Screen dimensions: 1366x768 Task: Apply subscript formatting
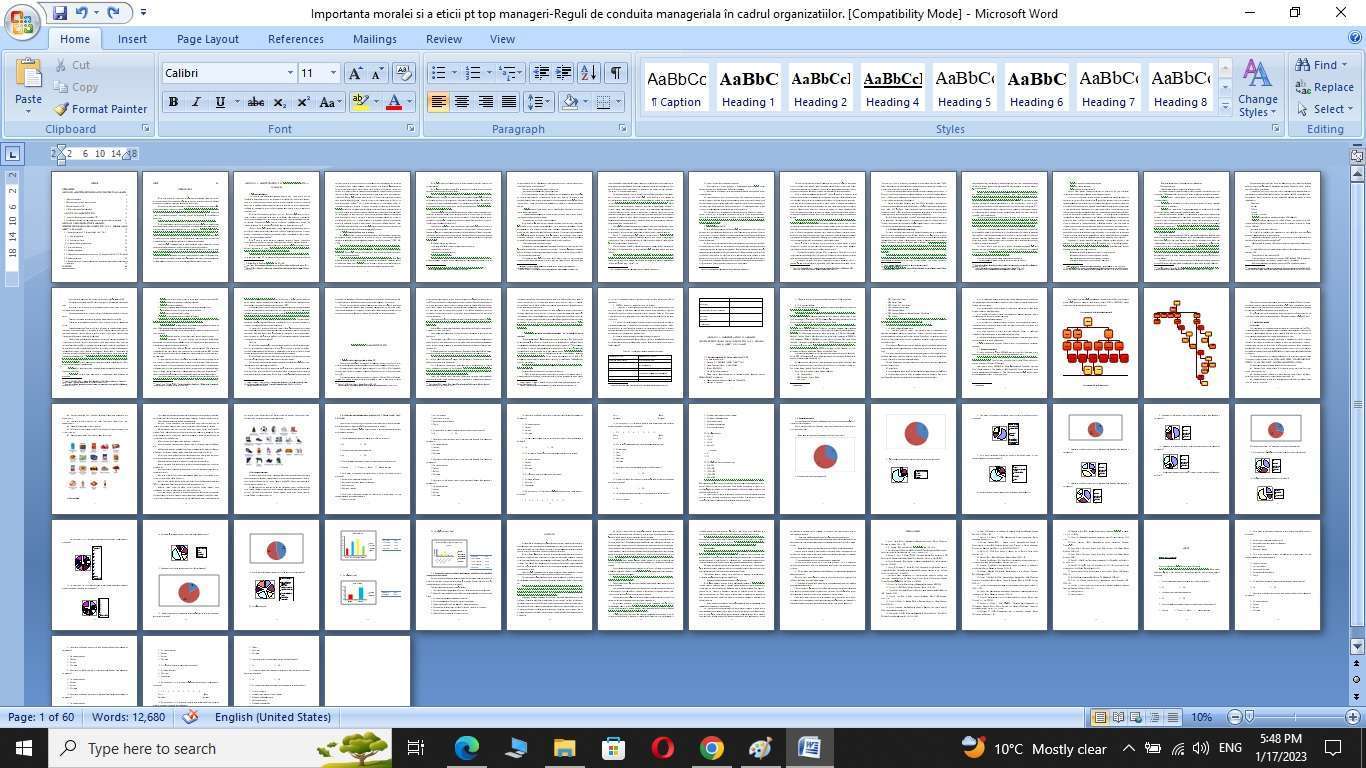tap(280, 102)
